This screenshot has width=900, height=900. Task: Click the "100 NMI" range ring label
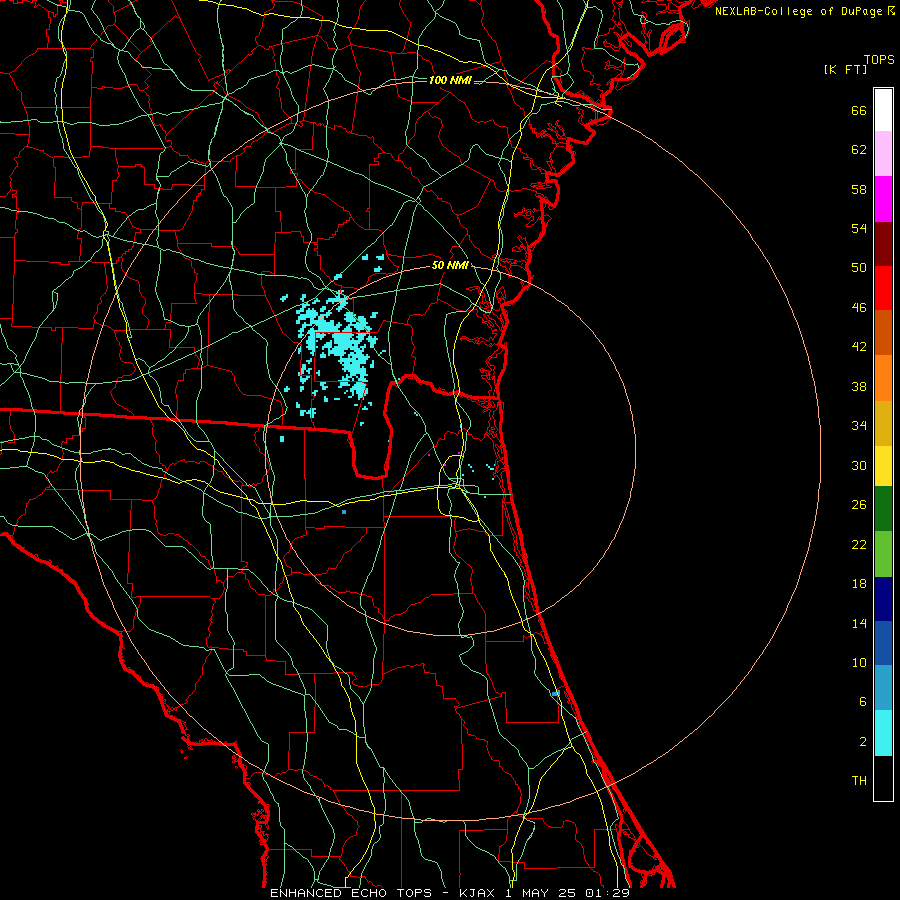[450, 80]
